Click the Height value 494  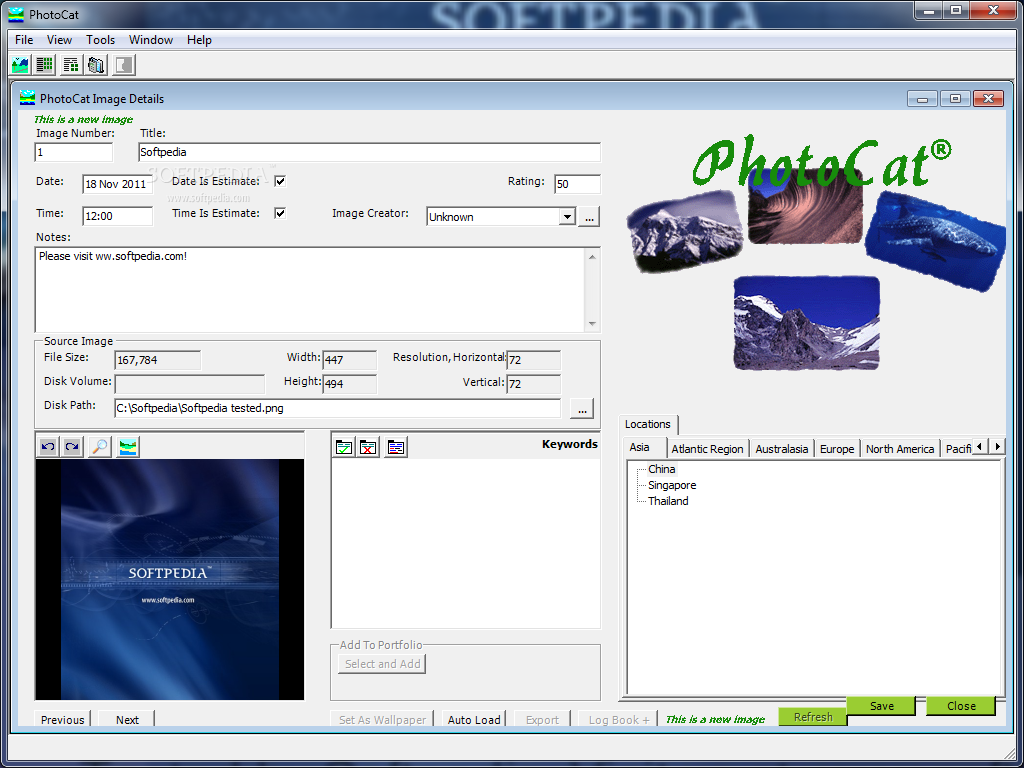point(349,384)
